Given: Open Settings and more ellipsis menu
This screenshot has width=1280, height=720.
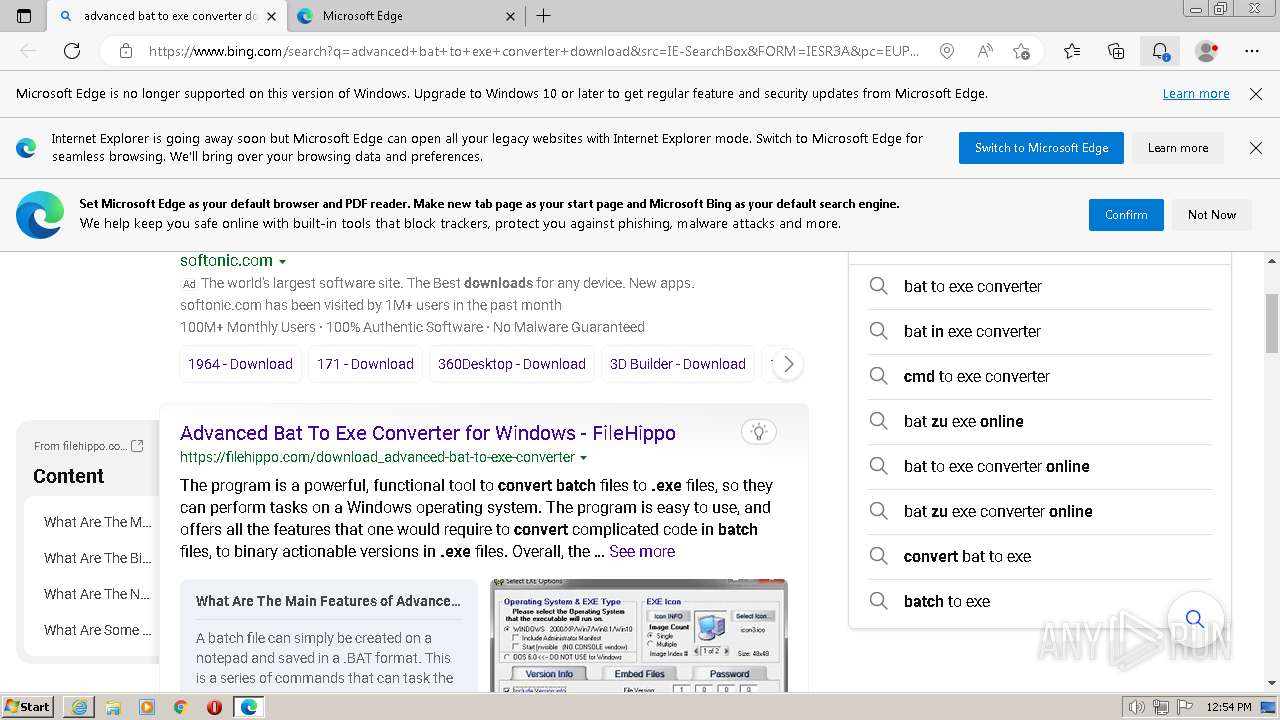Looking at the screenshot, I should tap(1252, 51).
